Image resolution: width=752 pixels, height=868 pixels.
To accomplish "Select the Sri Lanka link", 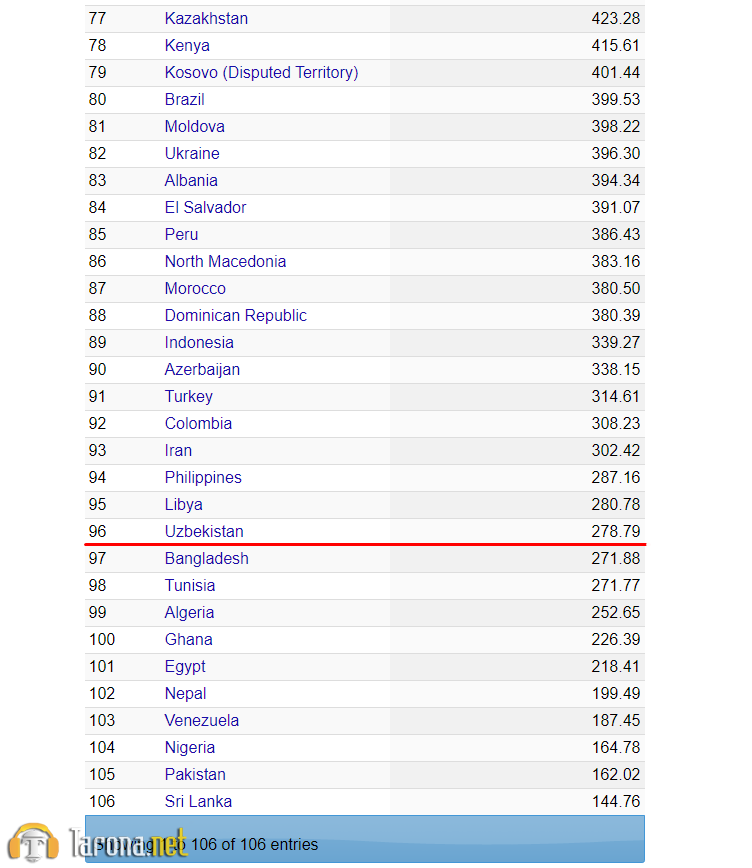I will (198, 802).
